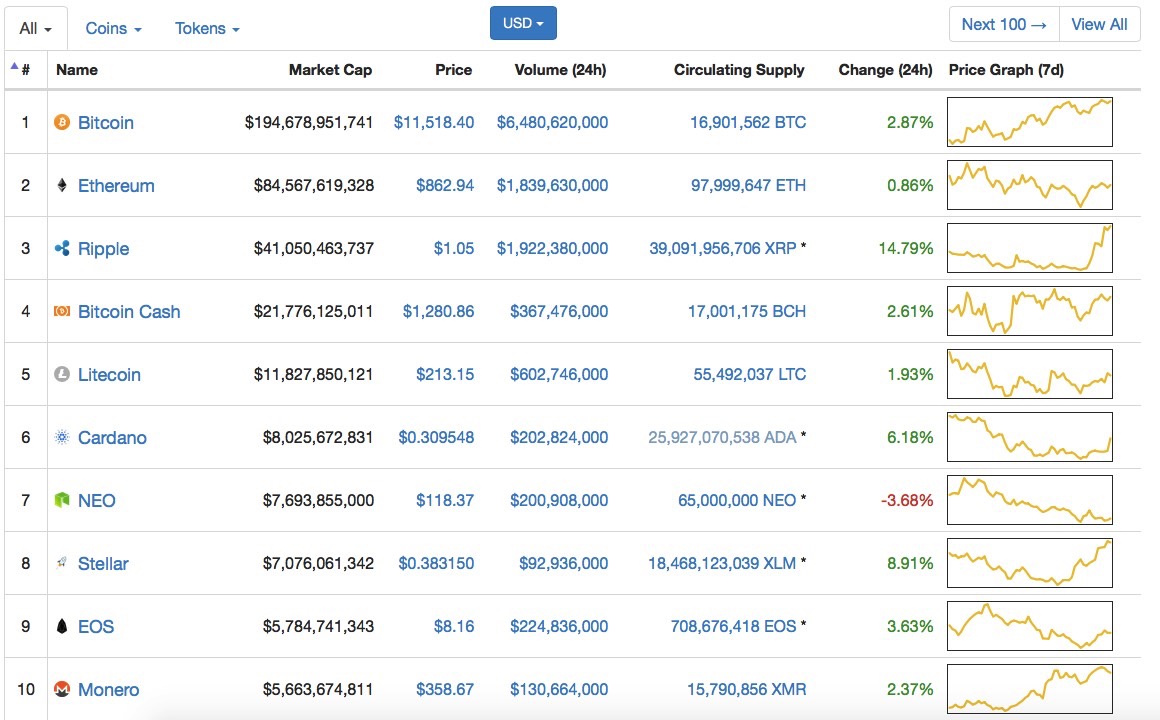
Task: Click the Monero logo icon
Action: point(62,689)
